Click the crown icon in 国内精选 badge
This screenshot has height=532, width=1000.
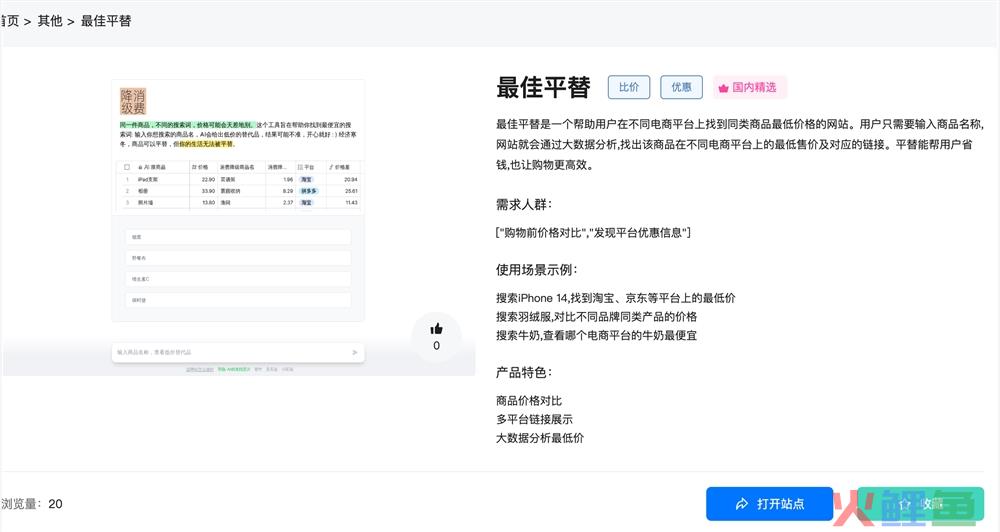click(x=723, y=88)
